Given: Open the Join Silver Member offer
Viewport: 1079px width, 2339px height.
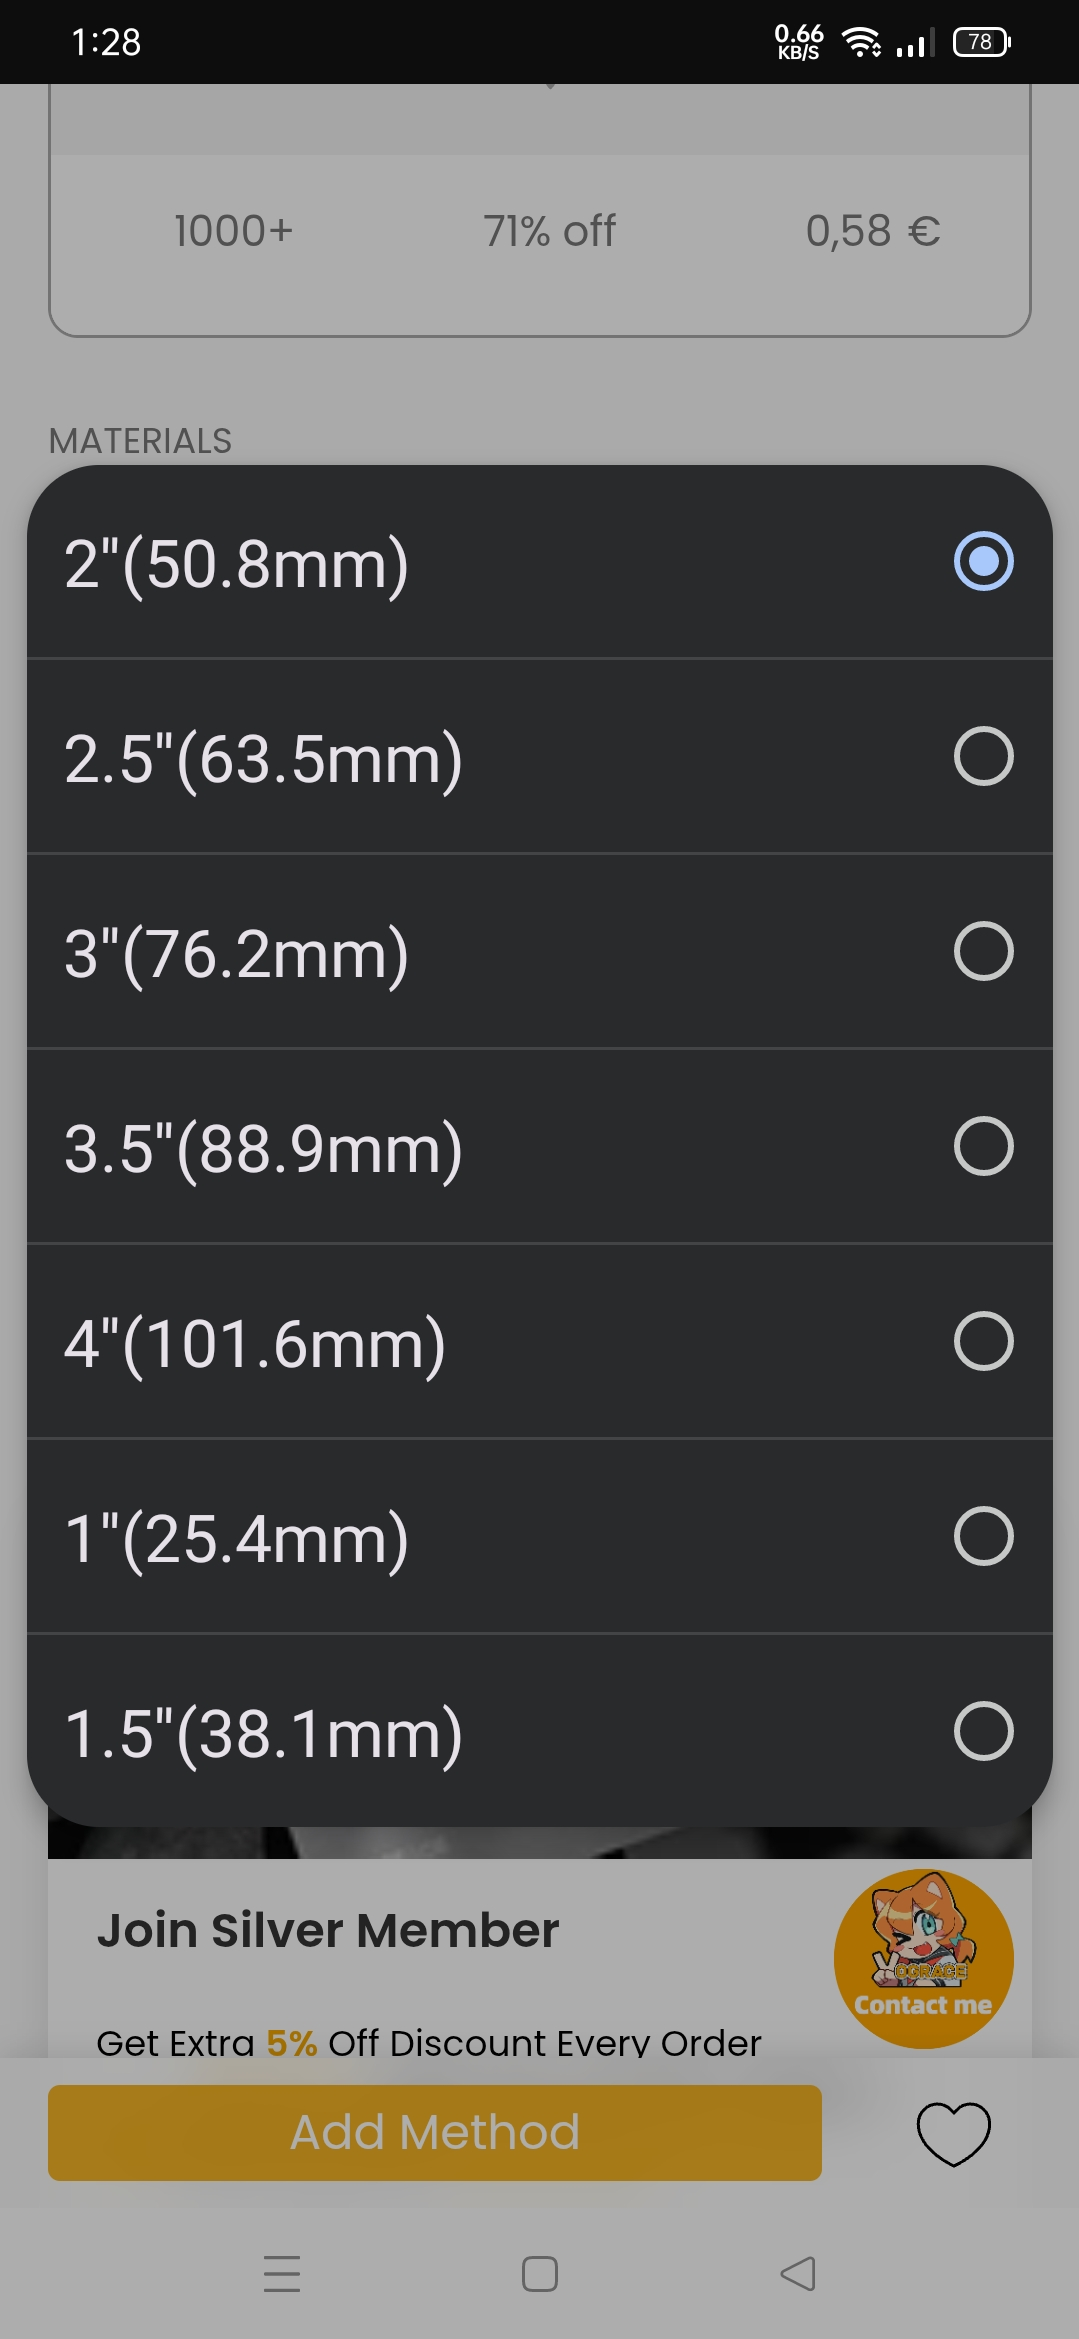Looking at the screenshot, I should coord(328,1930).
